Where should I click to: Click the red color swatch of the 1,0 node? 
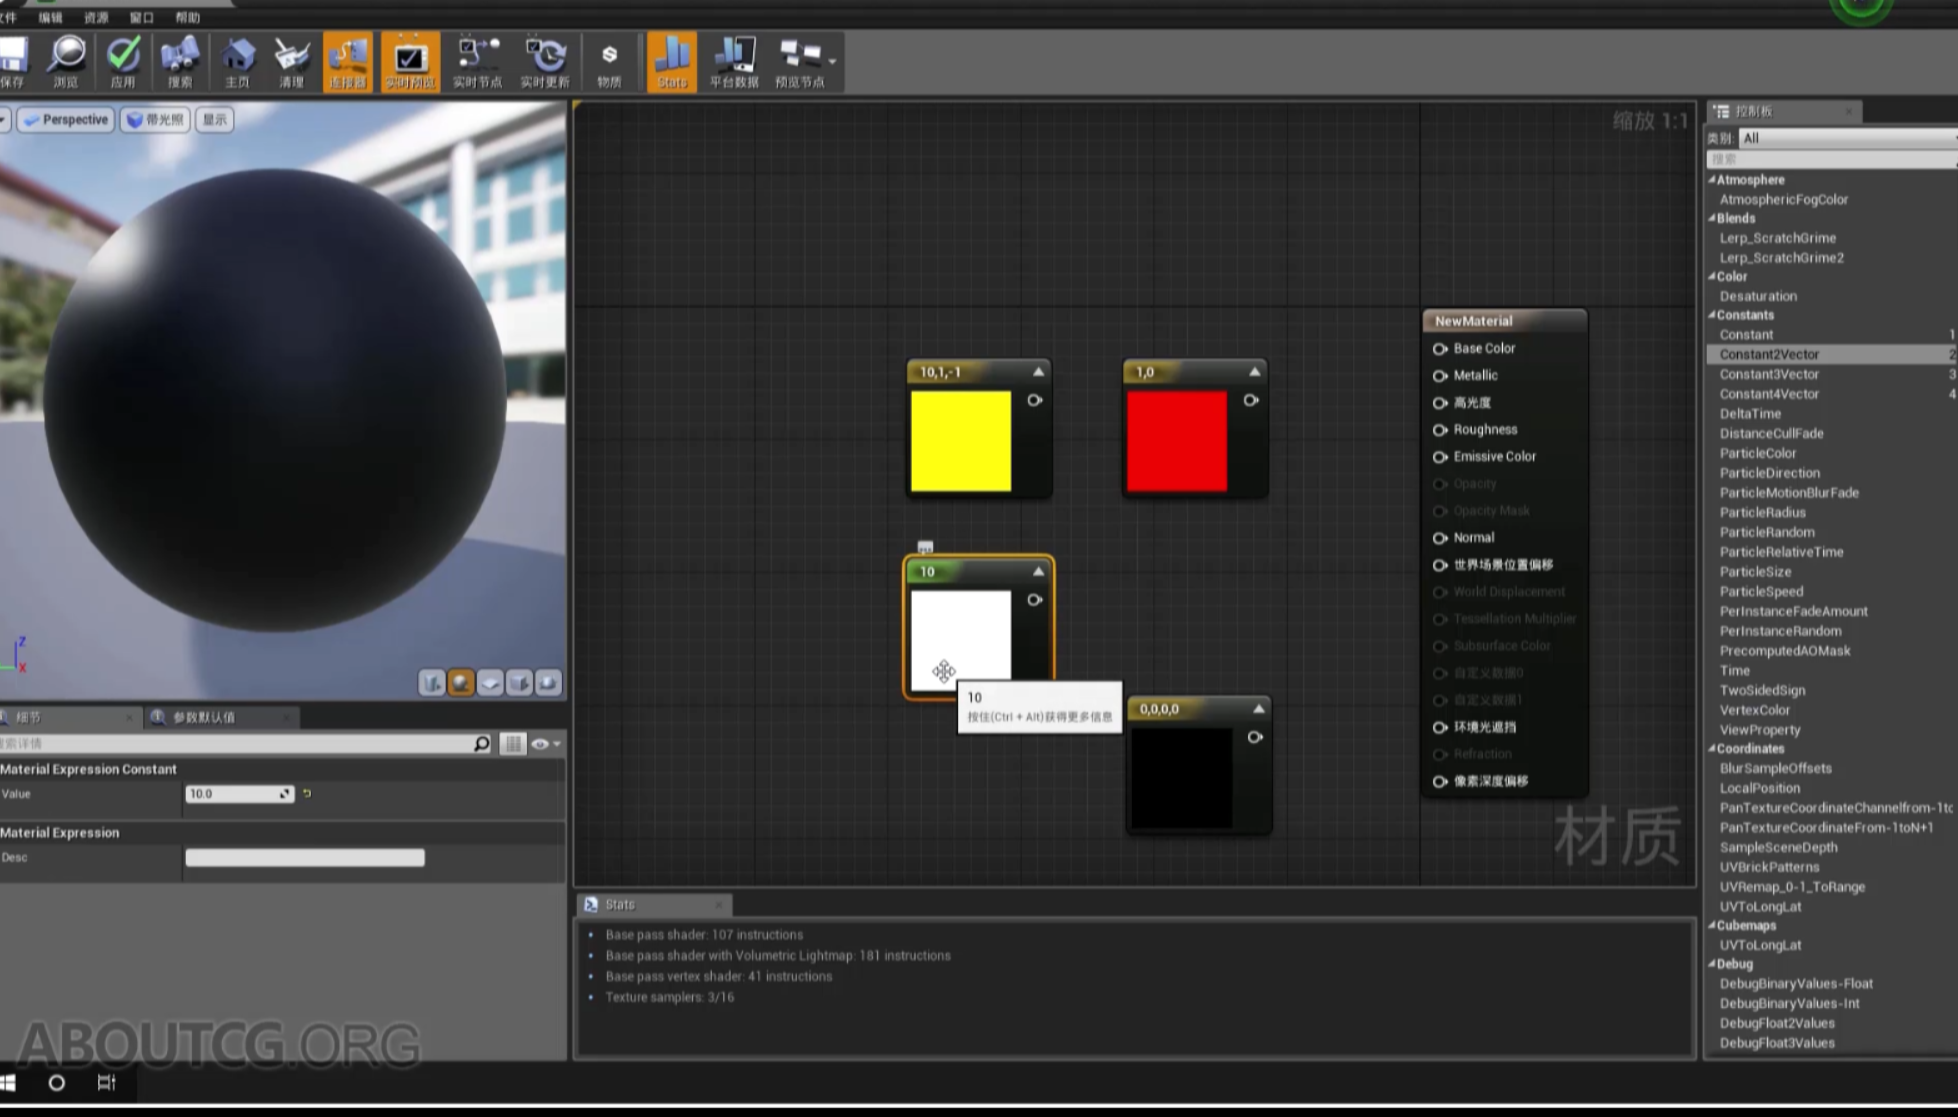[x=1177, y=441]
